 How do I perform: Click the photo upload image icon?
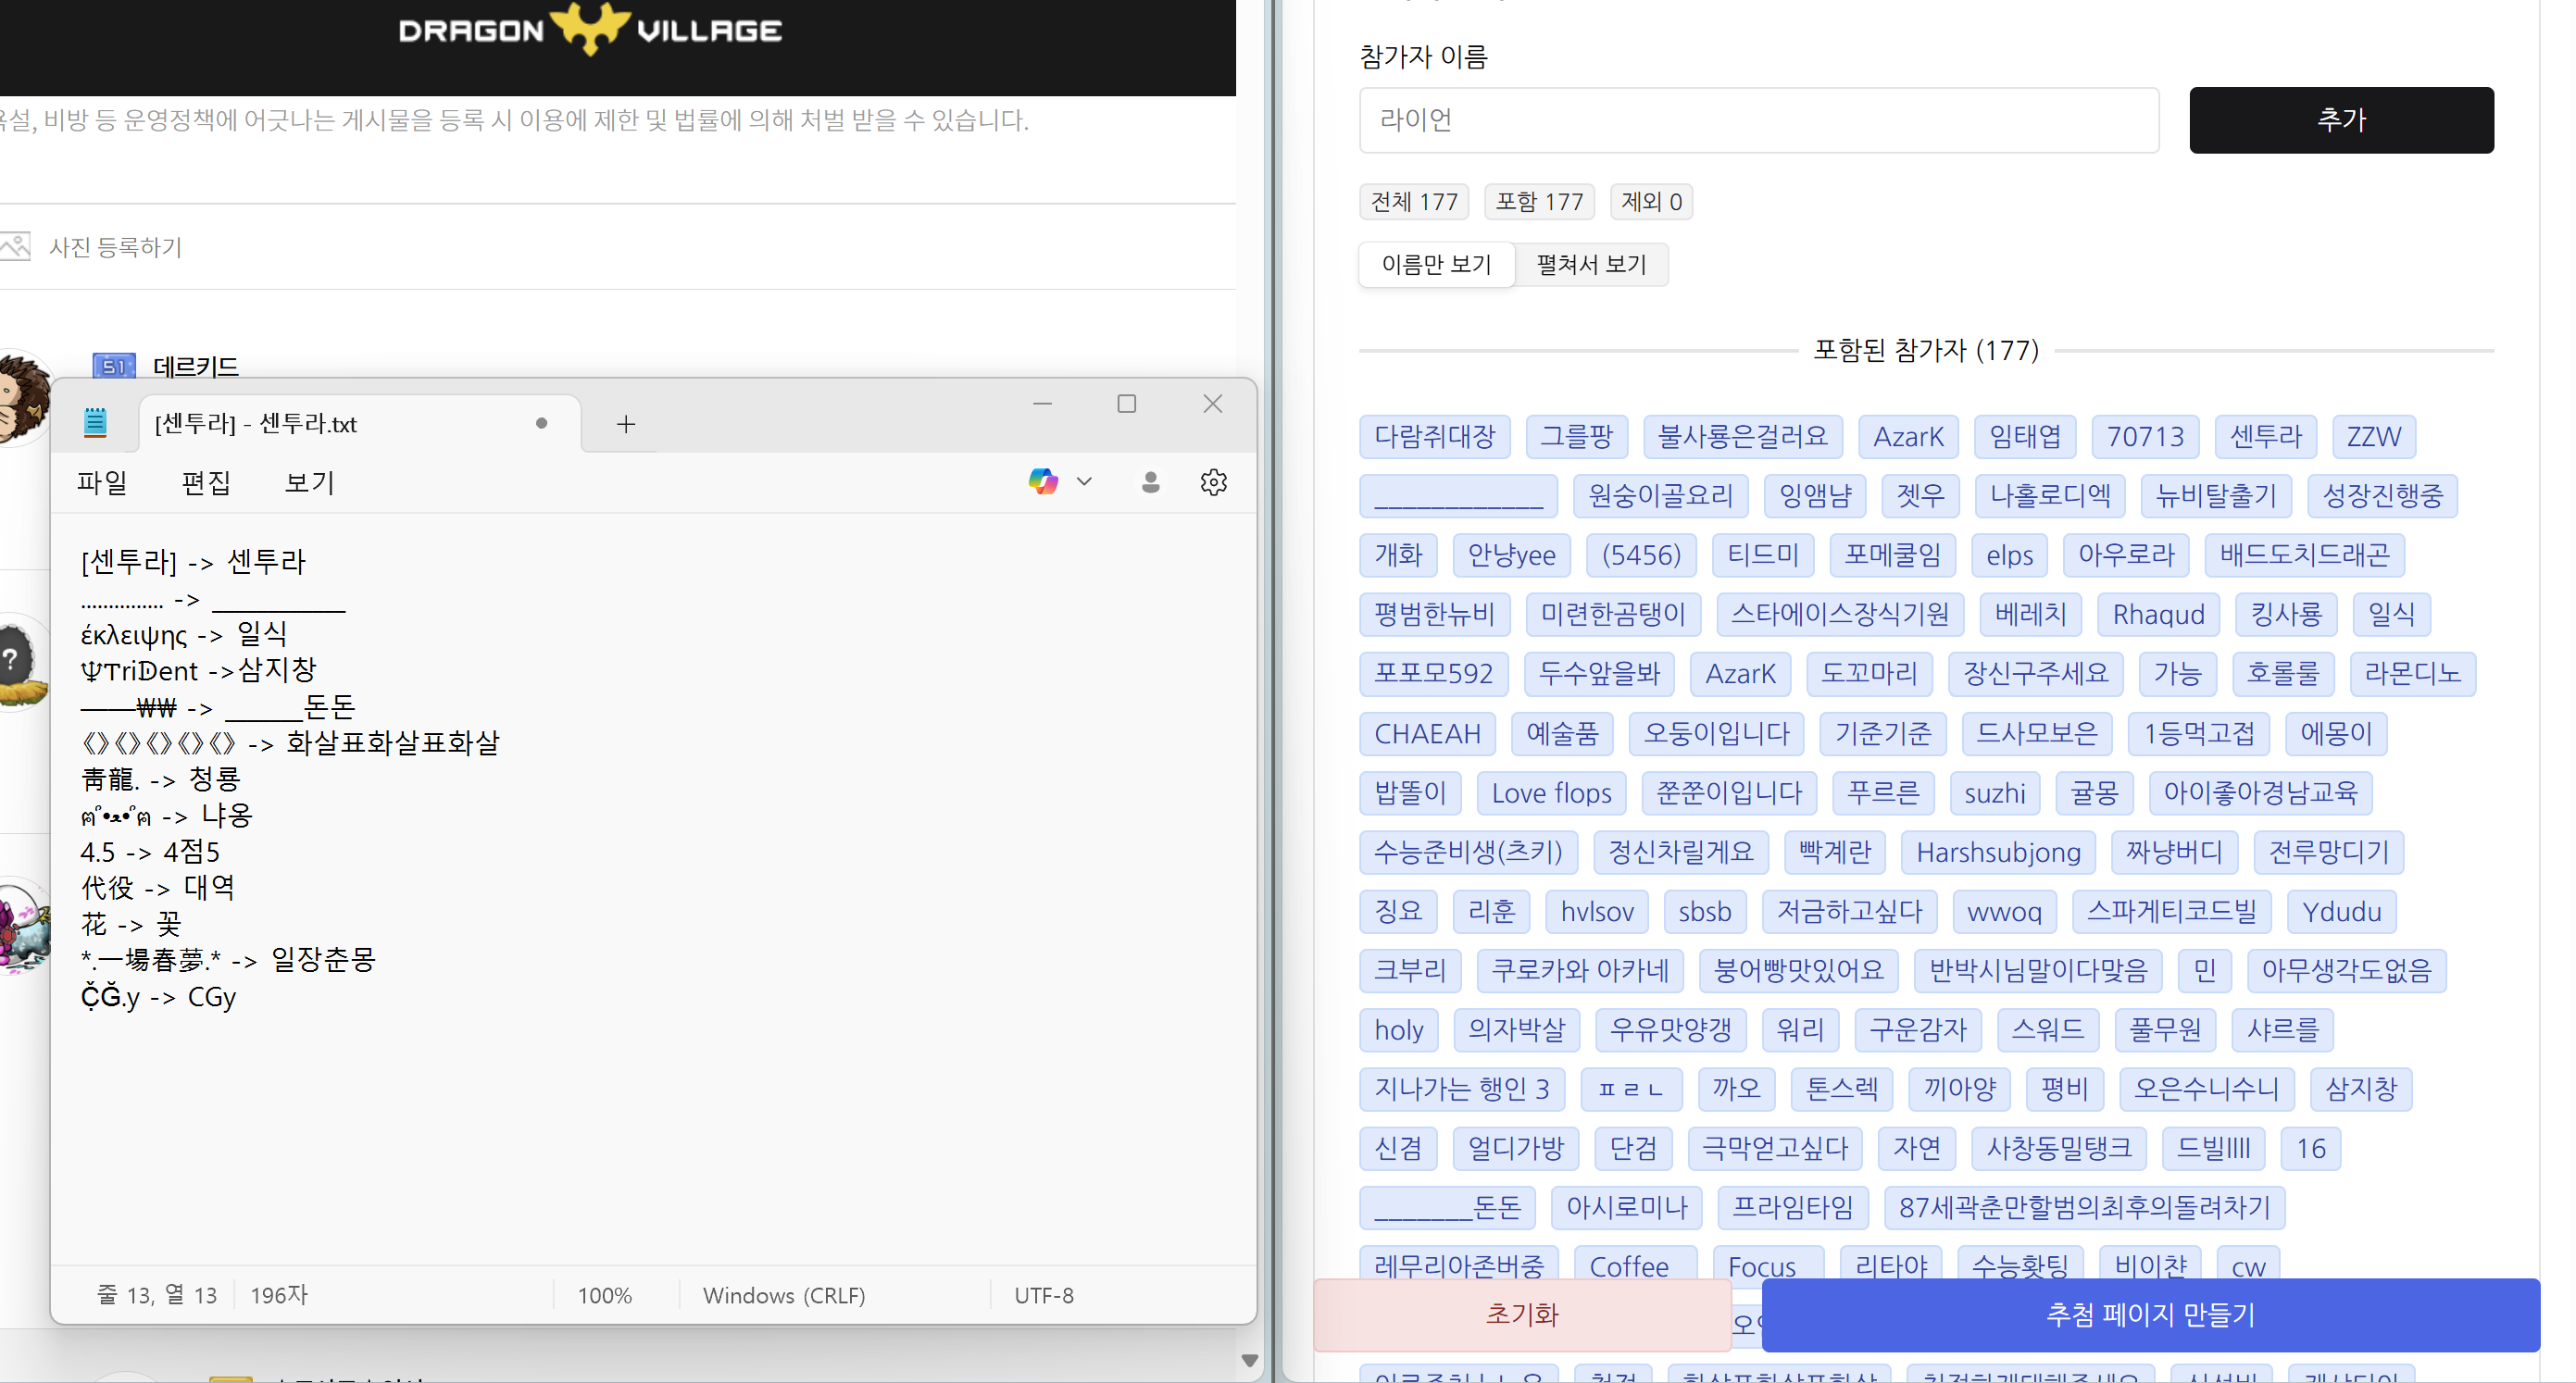(15, 246)
